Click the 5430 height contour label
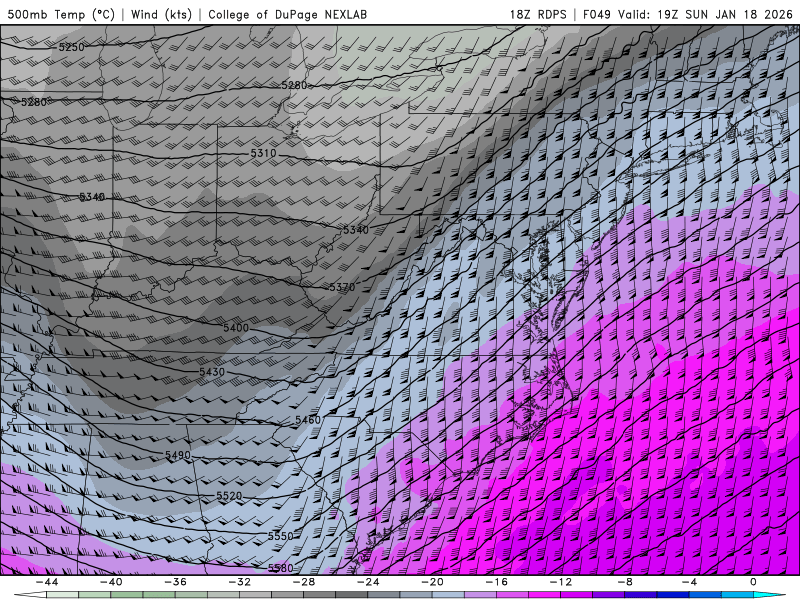The height and width of the screenshot is (600, 800). [x=212, y=372]
